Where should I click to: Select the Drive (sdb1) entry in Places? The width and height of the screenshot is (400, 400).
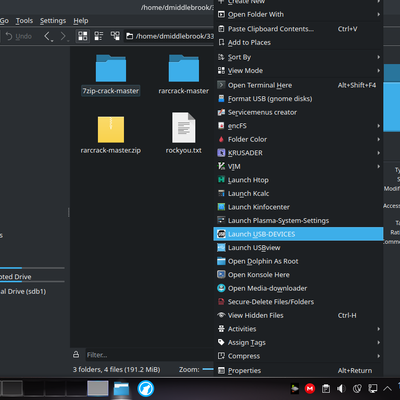click(23, 291)
